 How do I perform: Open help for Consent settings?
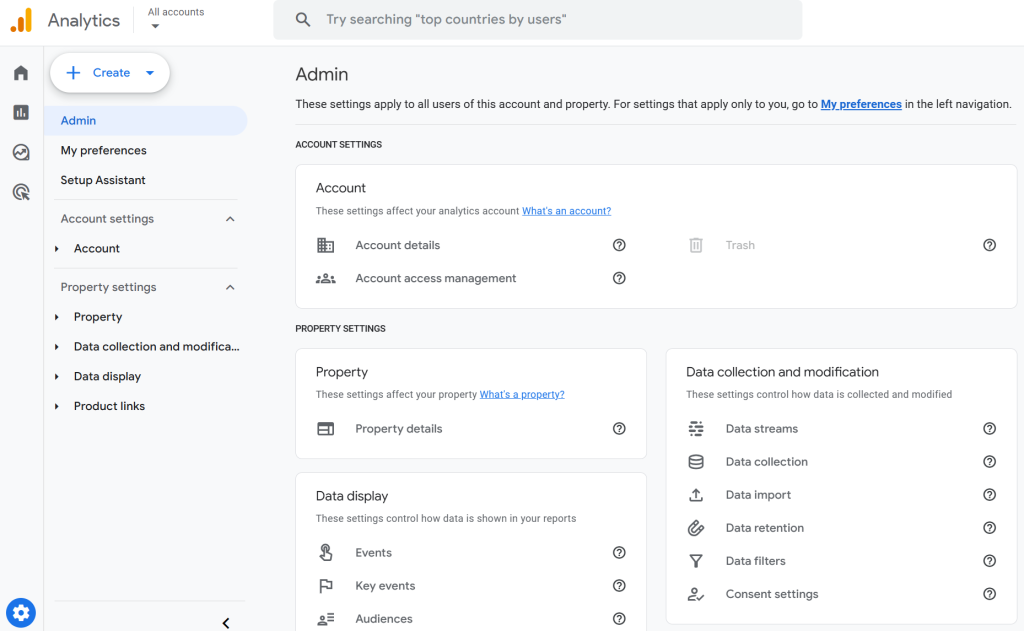[x=989, y=594]
